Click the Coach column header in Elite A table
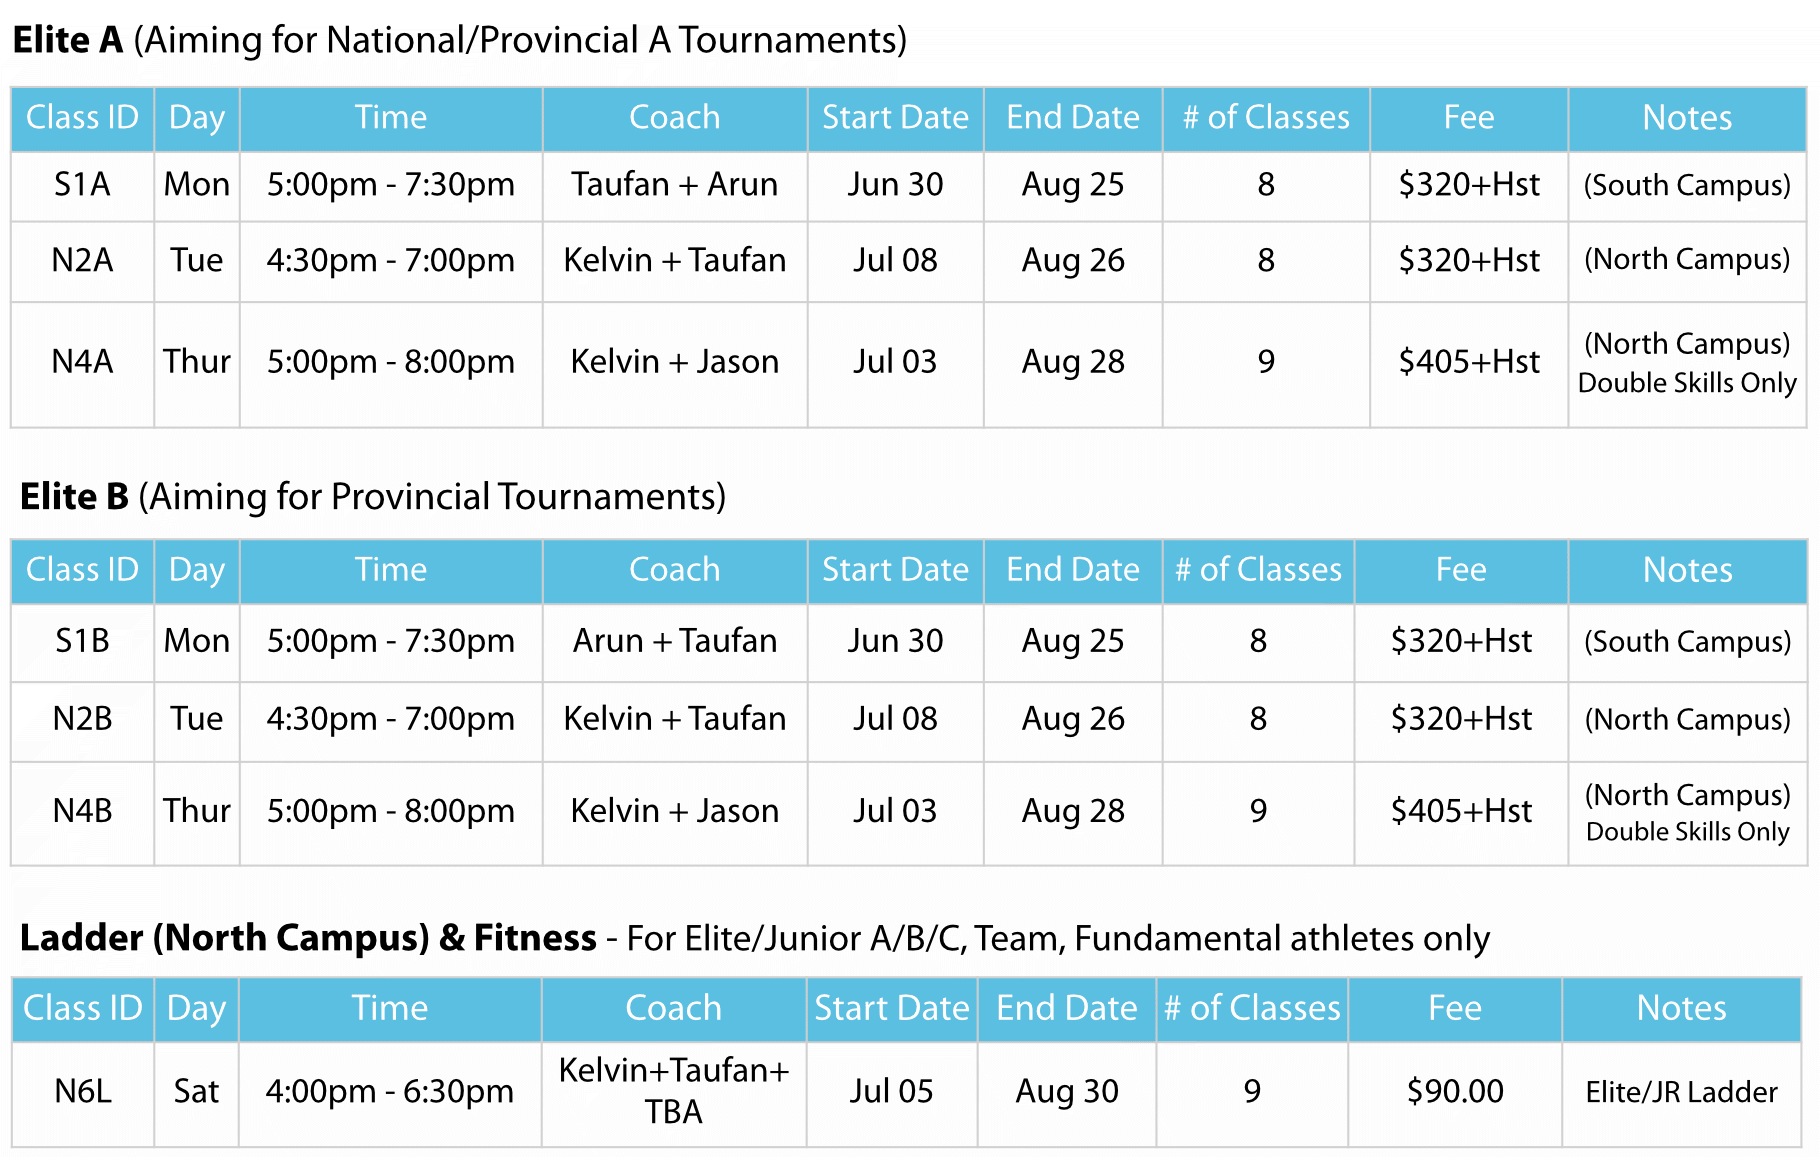 [675, 118]
